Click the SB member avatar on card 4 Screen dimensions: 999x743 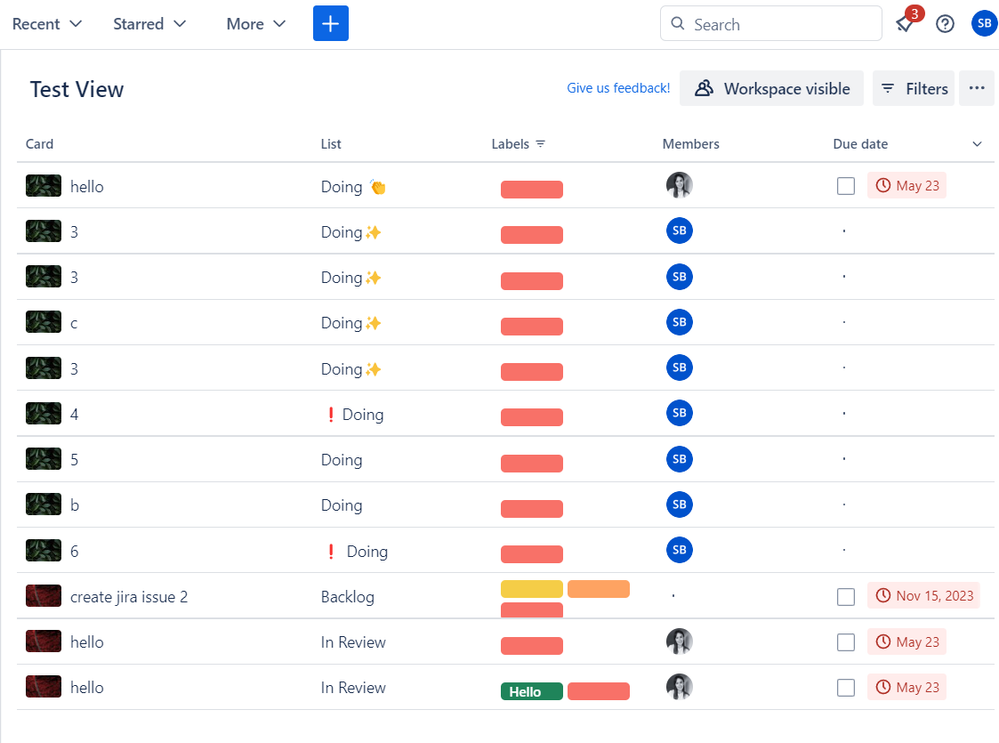(x=679, y=413)
